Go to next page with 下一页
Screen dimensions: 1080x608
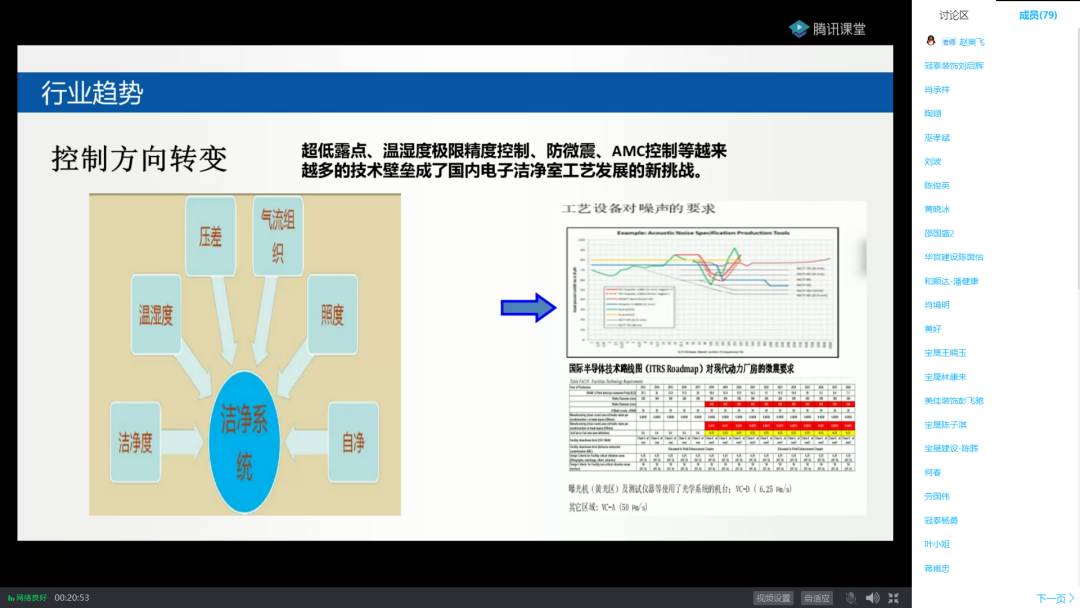click(1055, 598)
